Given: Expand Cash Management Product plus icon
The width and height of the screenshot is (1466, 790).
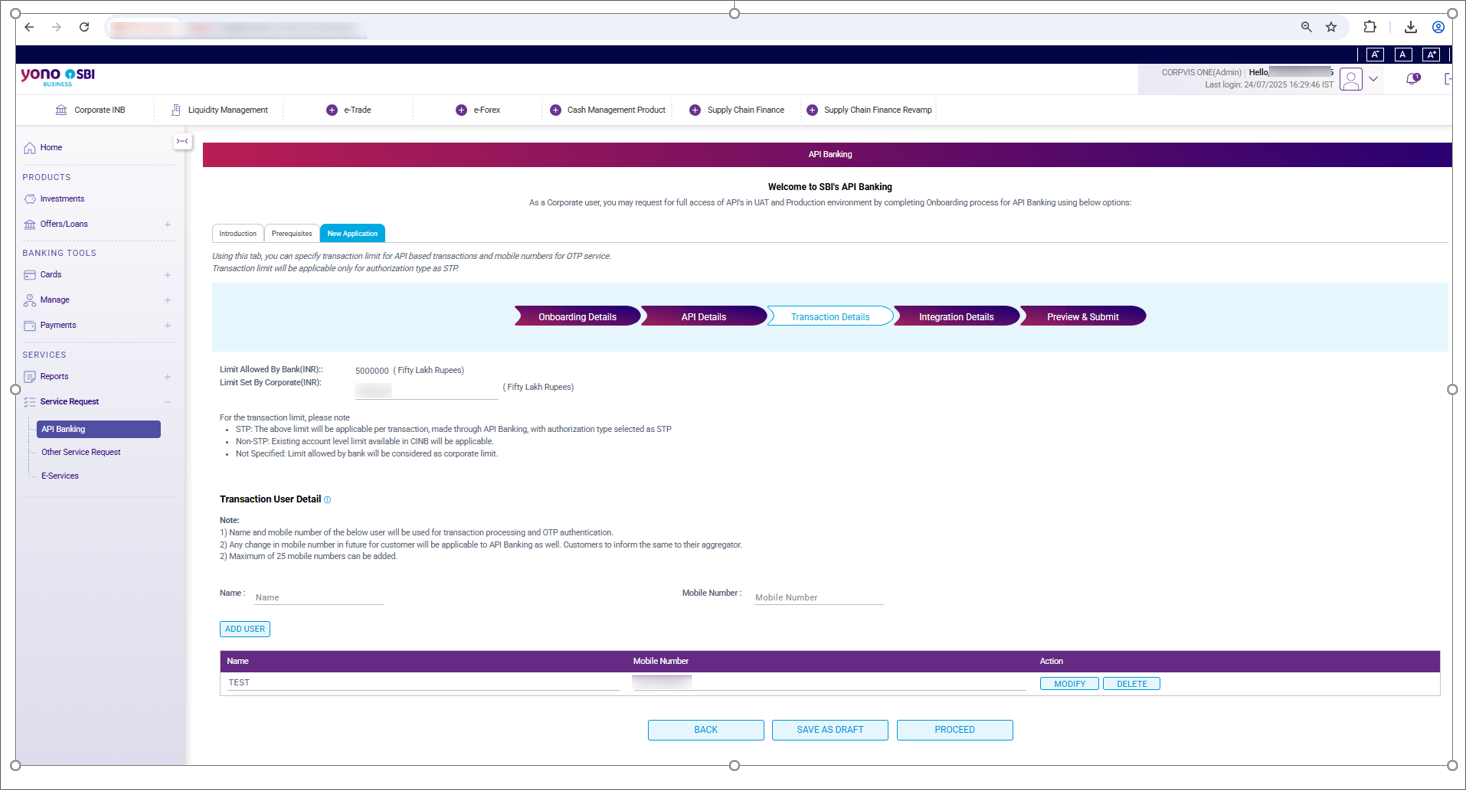Looking at the screenshot, I should click(555, 110).
